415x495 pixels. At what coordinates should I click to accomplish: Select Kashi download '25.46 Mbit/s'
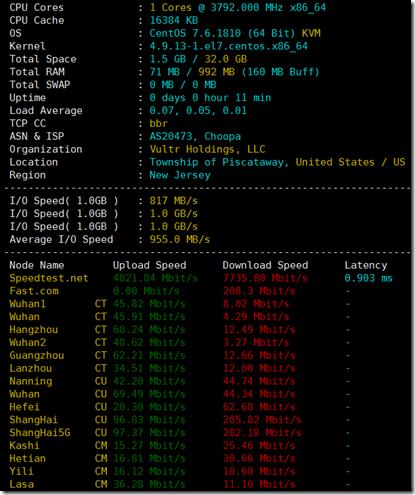click(259, 446)
